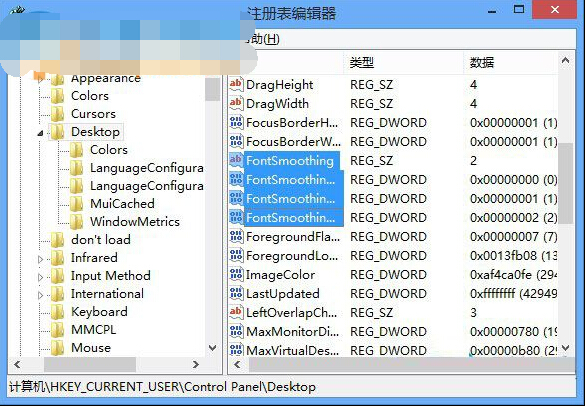Expand the International key
This screenshot has width=585, height=407.
(x=41, y=295)
